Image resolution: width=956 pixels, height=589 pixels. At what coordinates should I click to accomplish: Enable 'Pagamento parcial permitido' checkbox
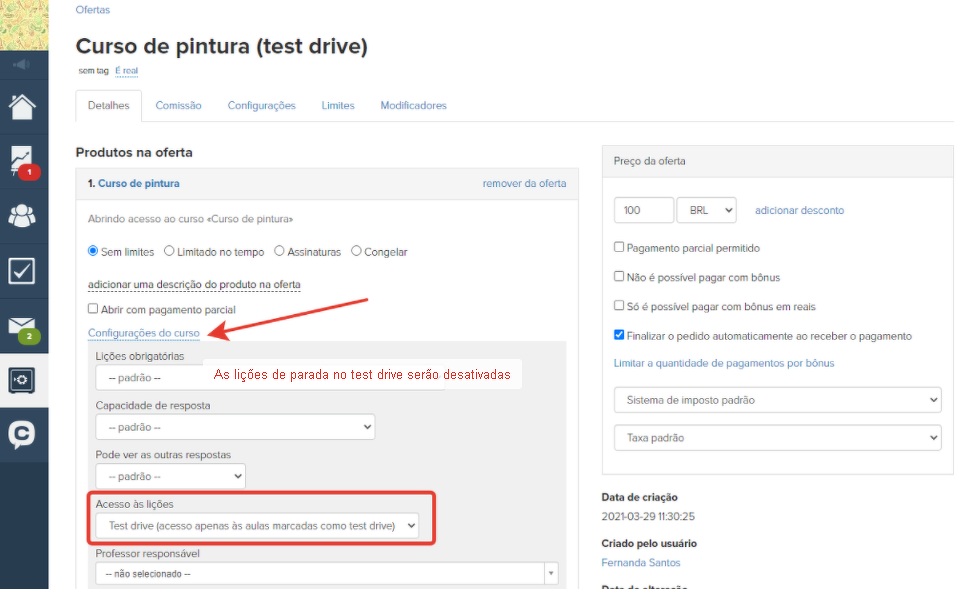pyautogui.click(x=619, y=247)
